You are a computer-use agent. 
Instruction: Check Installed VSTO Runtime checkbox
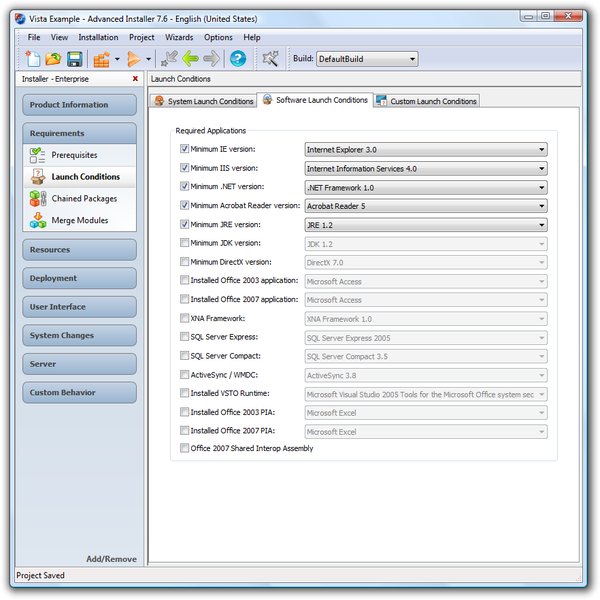(184, 393)
